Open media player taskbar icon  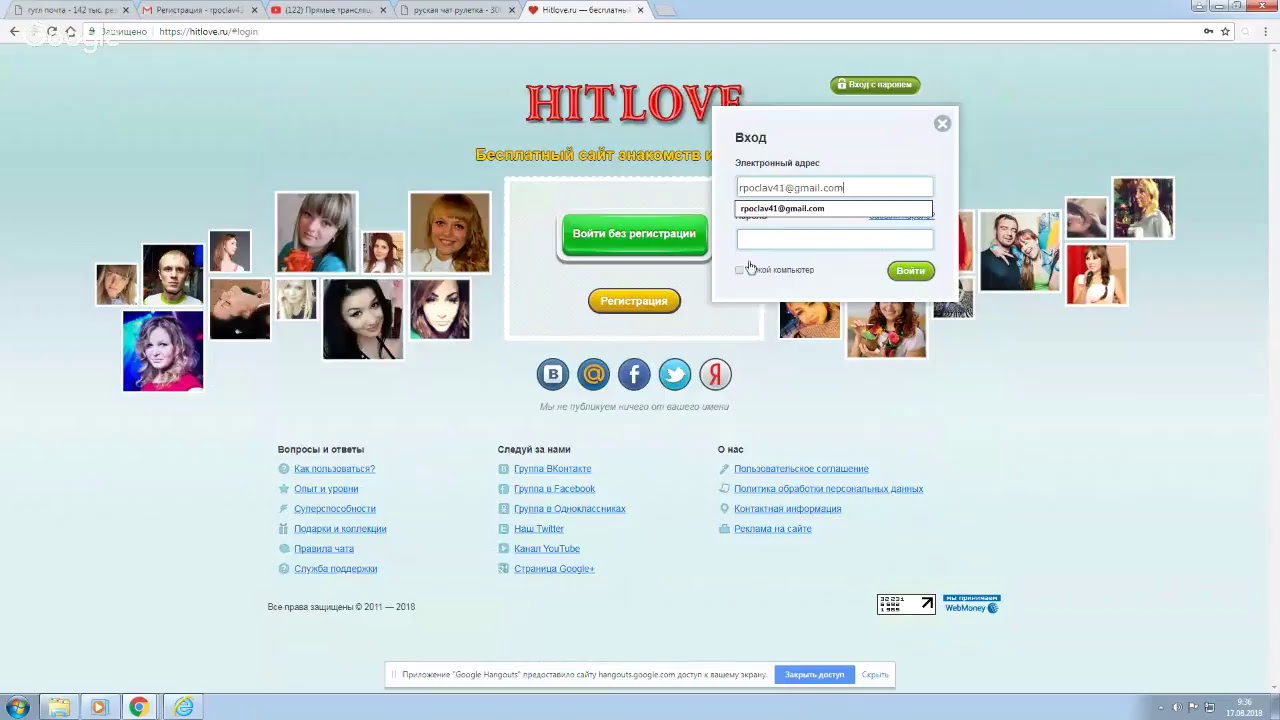[x=98, y=707]
